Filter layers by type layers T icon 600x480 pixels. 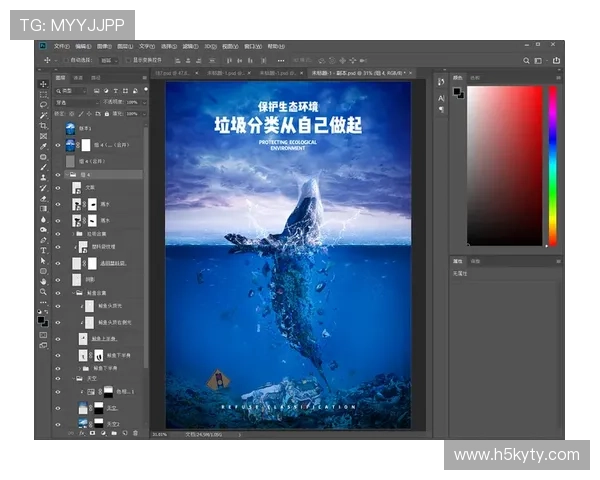(x=116, y=91)
